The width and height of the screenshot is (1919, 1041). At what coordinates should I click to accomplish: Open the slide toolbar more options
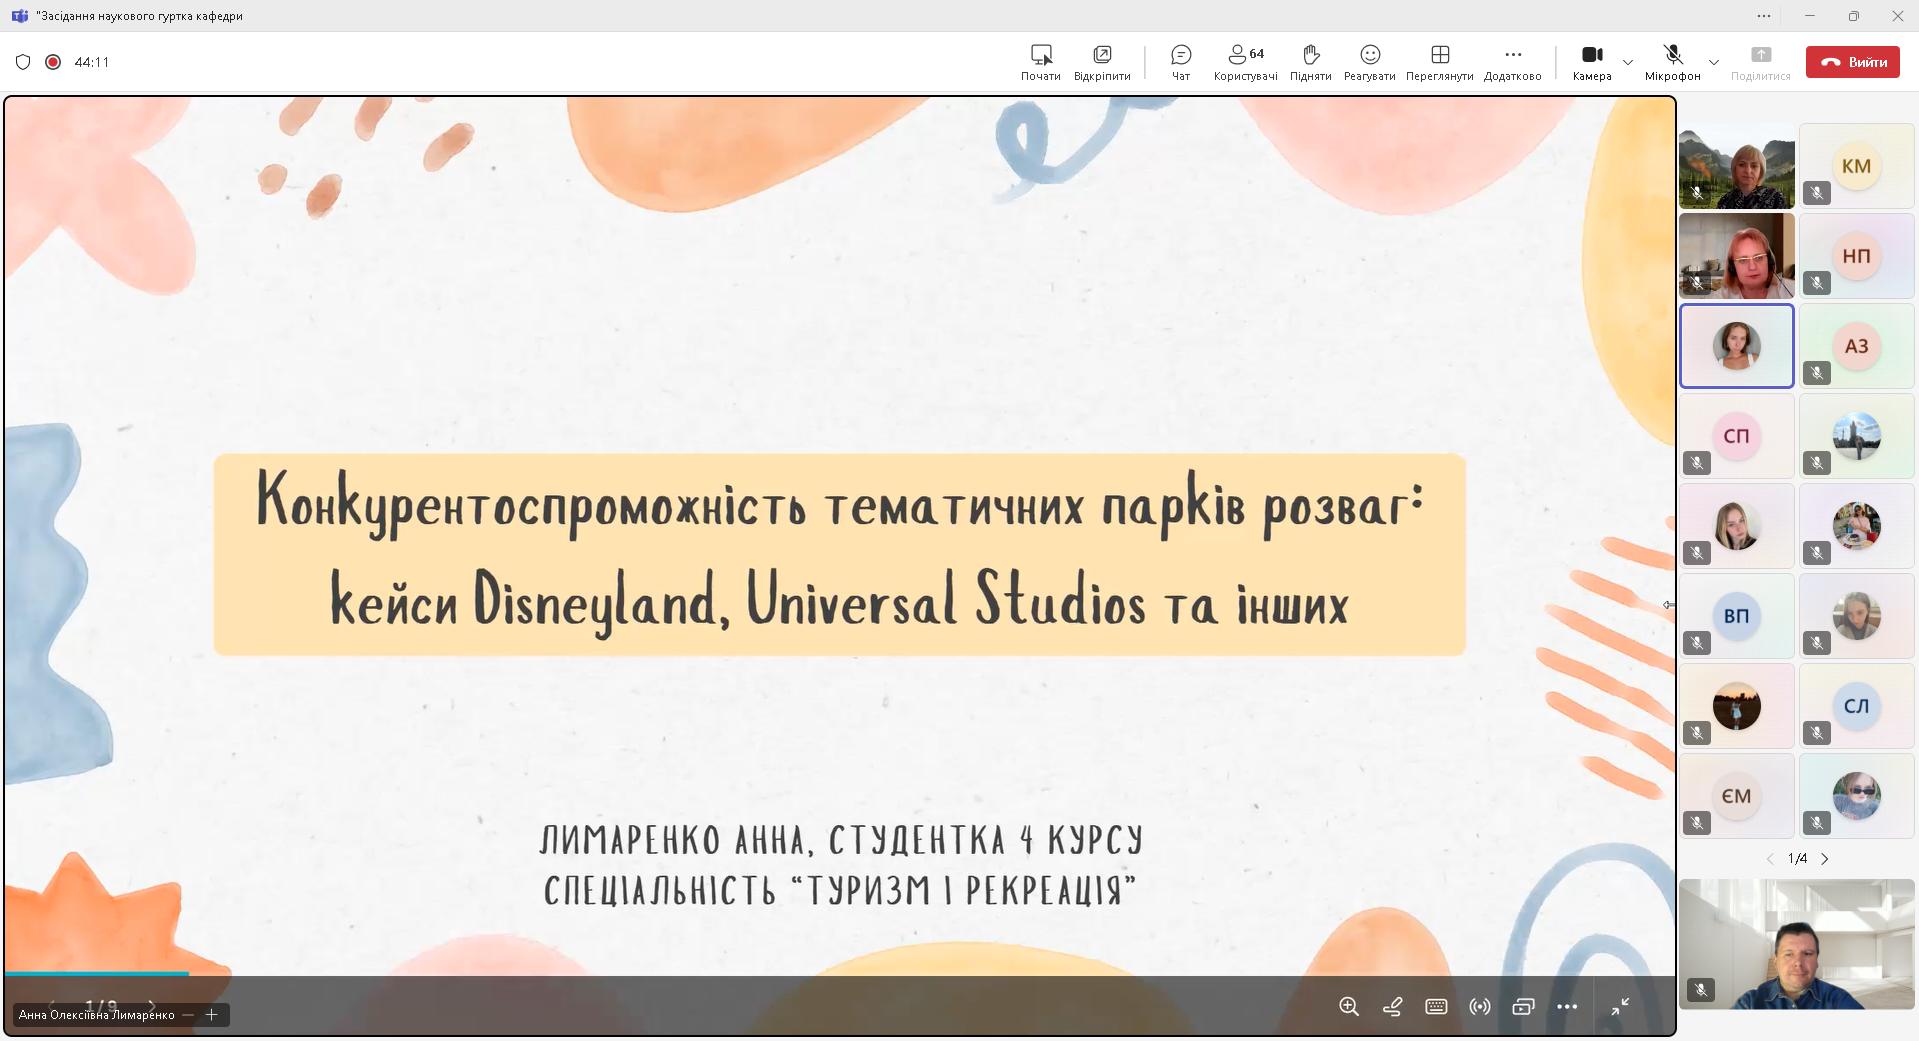[1567, 1007]
